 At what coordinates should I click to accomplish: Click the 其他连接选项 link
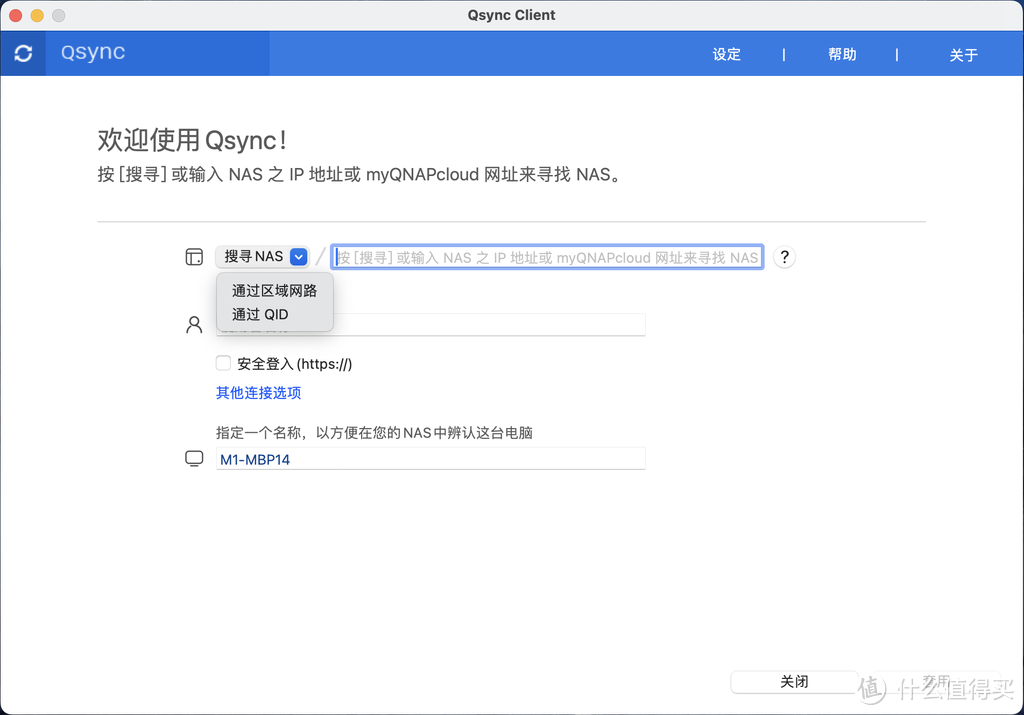[x=258, y=393]
